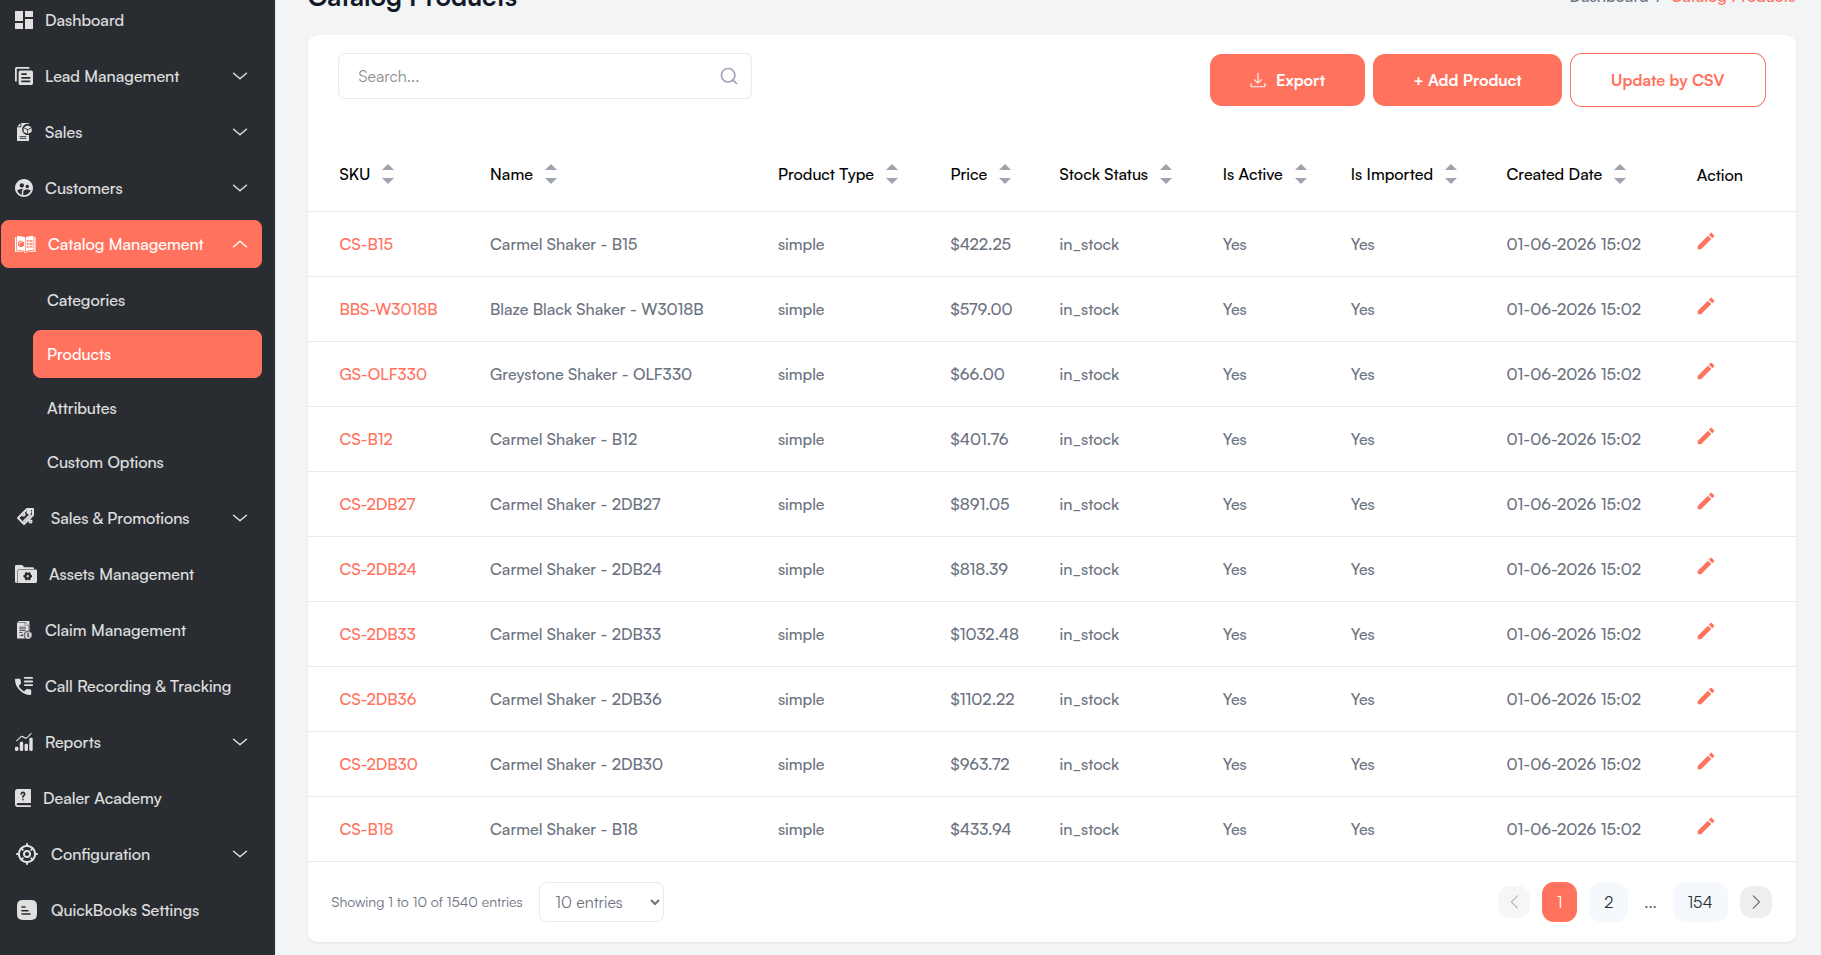Sort by Is Imported arrows
Viewport: 1821px width, 955px height.
(1451, 174)
